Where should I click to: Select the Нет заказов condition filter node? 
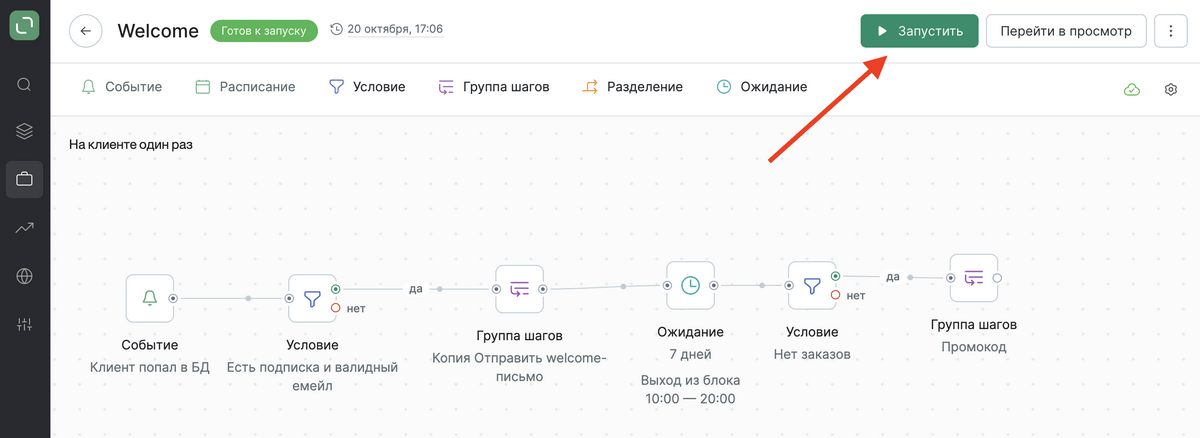click(812, 286)
